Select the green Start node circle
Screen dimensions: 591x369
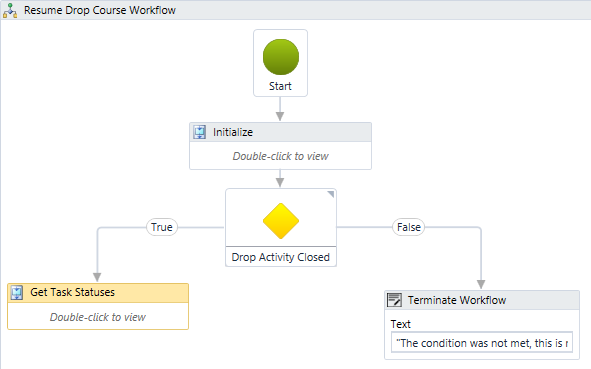click(x=281, y=57)
